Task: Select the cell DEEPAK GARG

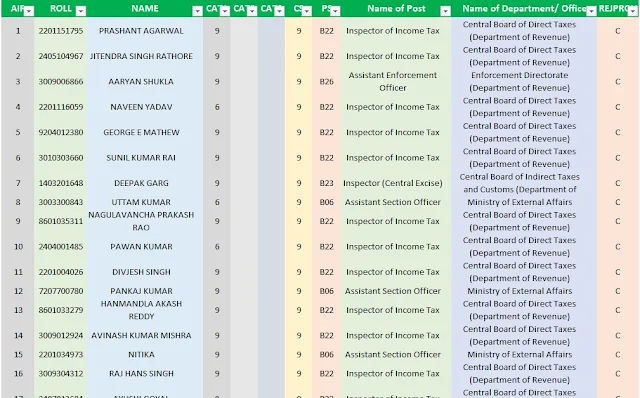Action: [141, 183]
